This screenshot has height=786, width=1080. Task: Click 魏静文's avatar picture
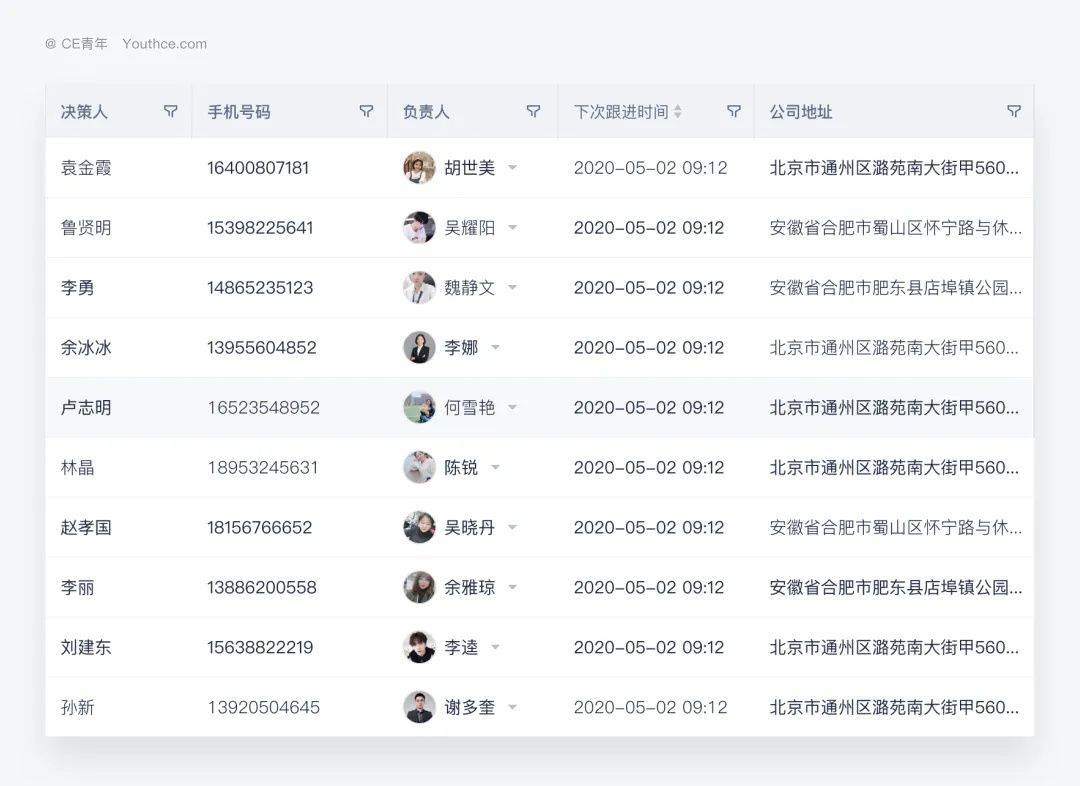(x=419, y=287)
